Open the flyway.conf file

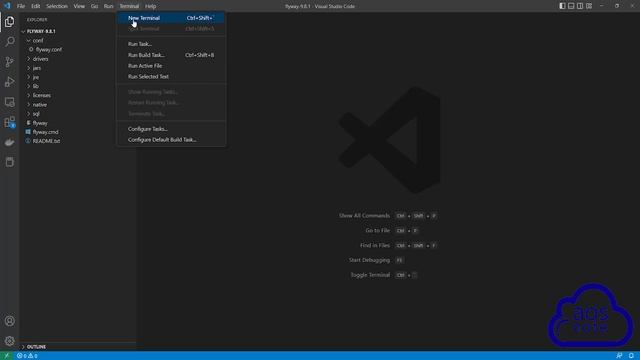coord(49,49)
